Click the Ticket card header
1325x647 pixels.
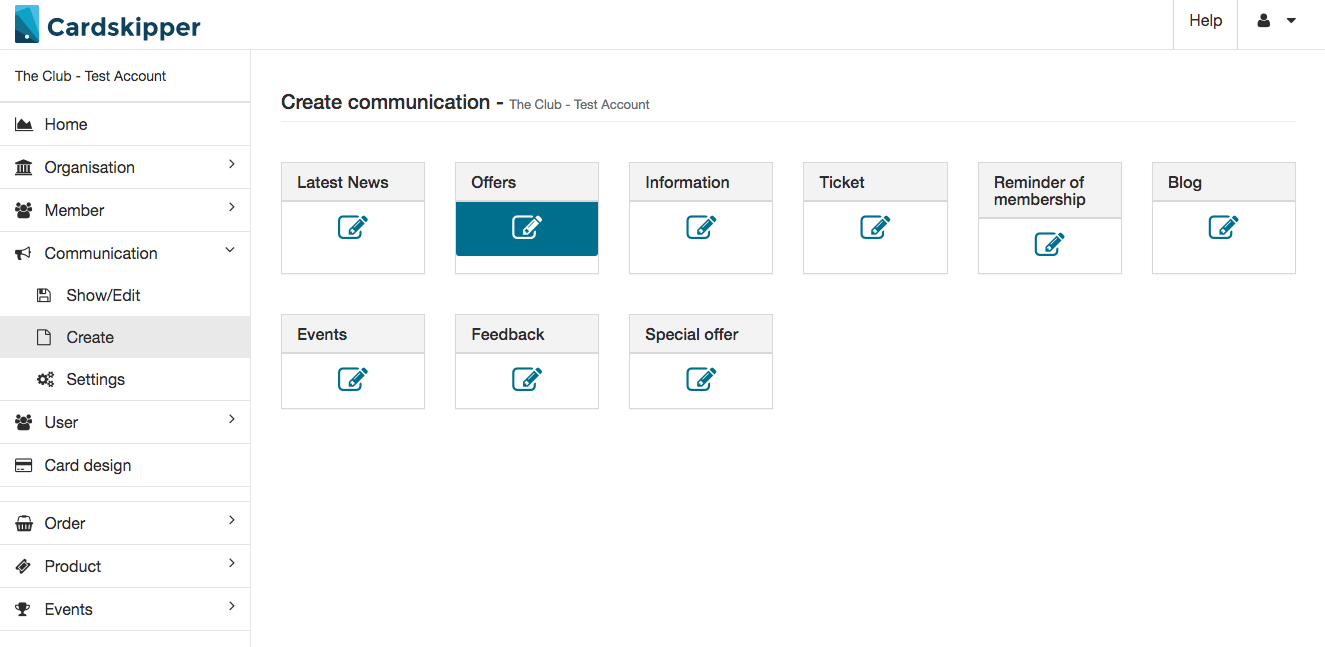pos(875,182)
